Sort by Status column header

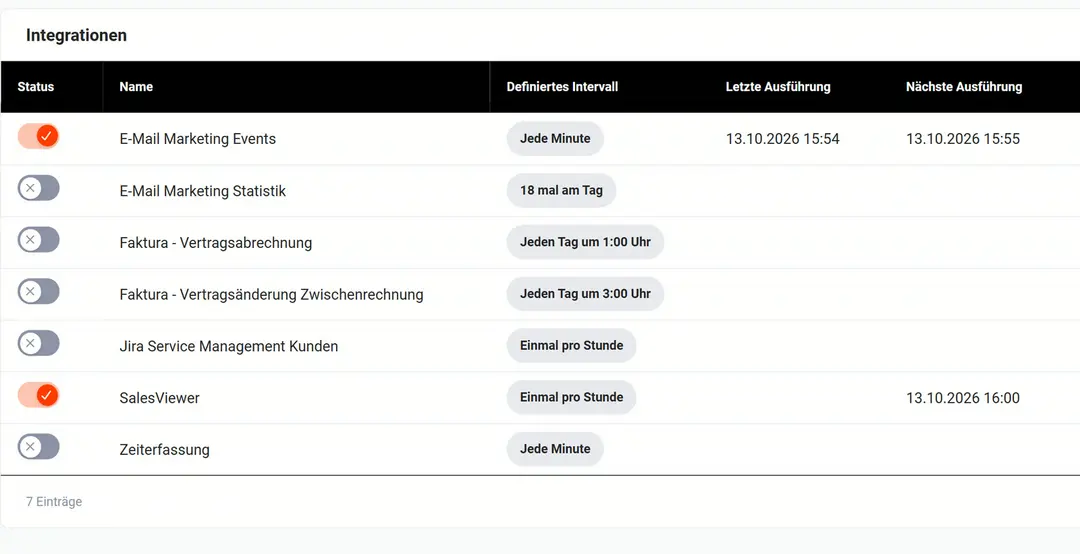[x=36, y=87]
